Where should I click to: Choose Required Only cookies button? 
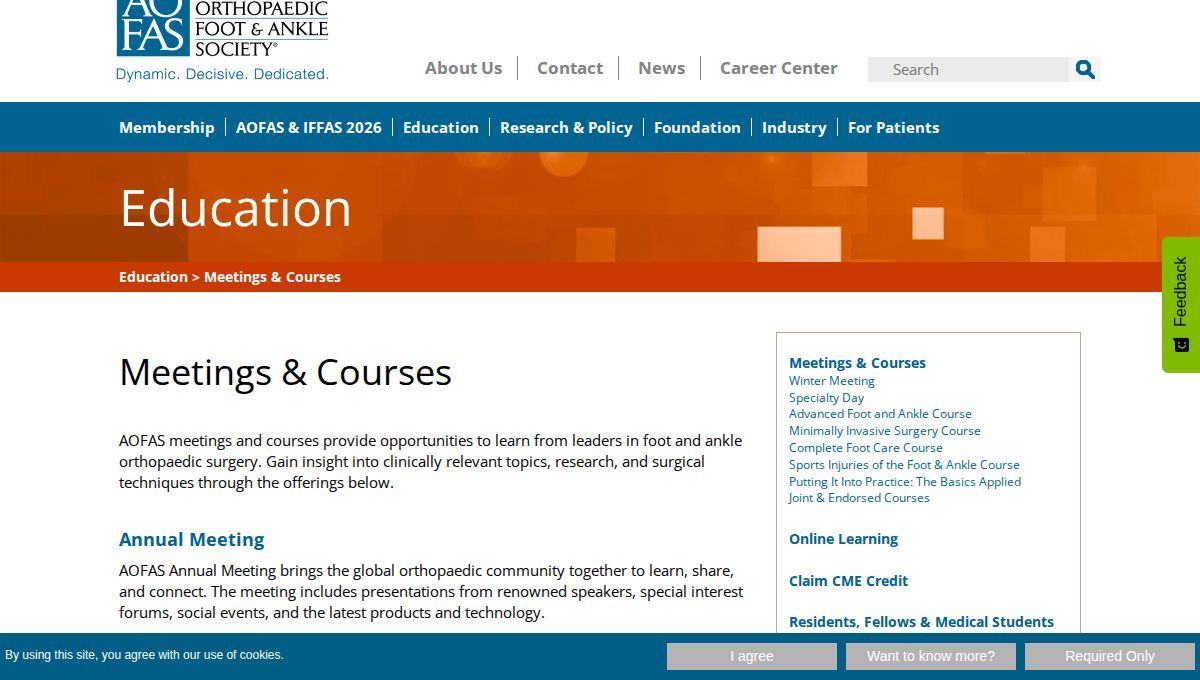click(1110, 656)
